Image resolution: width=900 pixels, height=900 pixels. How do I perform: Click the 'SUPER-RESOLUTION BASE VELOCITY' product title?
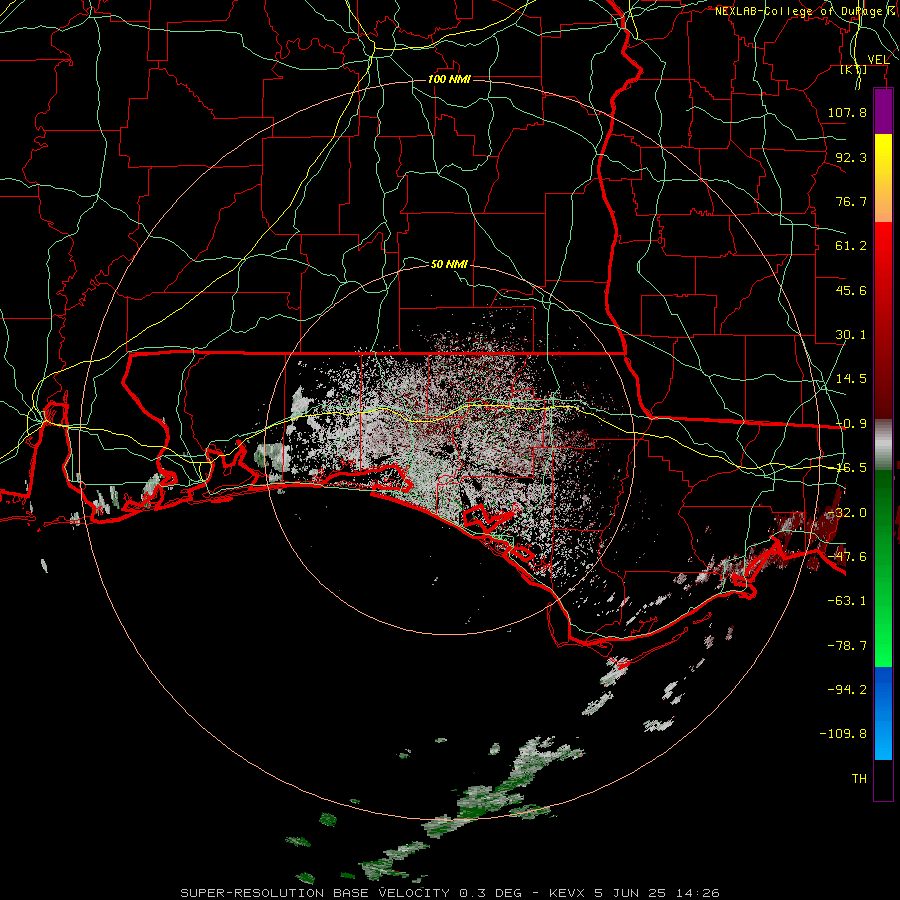[x=315, y=893]
